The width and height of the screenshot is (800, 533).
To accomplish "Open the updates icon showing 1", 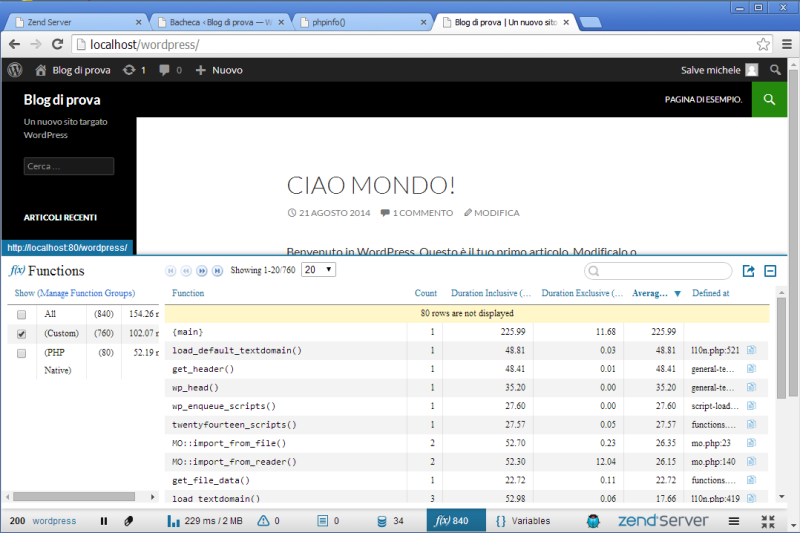I will [134, 70].
